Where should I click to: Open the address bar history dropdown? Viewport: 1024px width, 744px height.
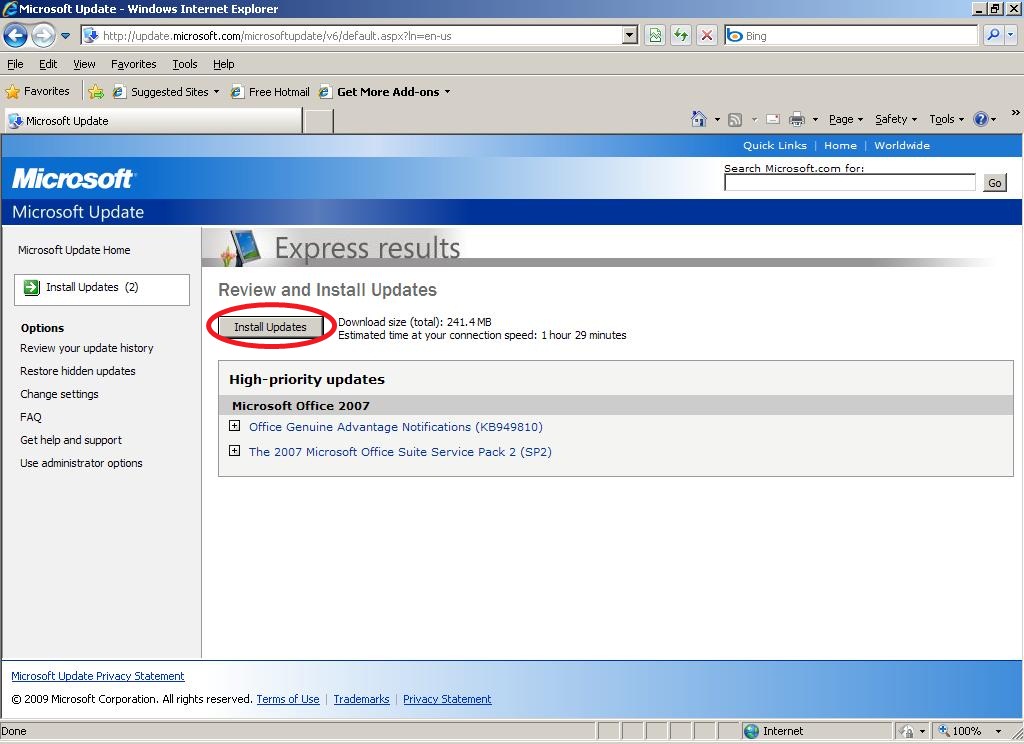630,36
